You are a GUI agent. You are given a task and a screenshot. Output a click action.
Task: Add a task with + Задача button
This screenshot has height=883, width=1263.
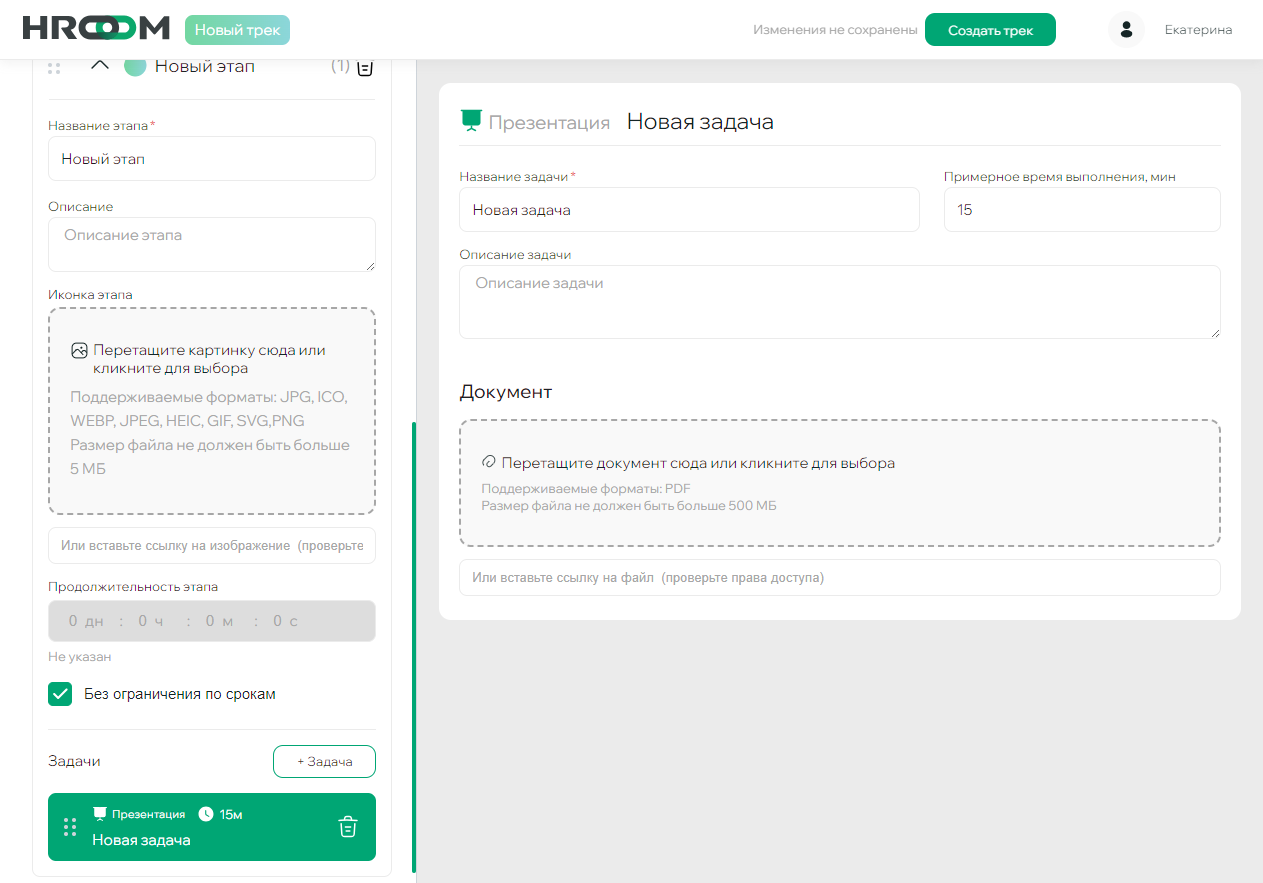click(324, 761)
